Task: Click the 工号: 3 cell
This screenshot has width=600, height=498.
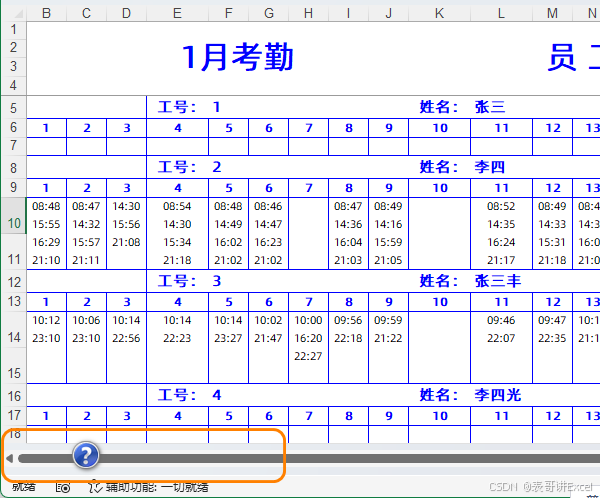Action: point(189,281)
